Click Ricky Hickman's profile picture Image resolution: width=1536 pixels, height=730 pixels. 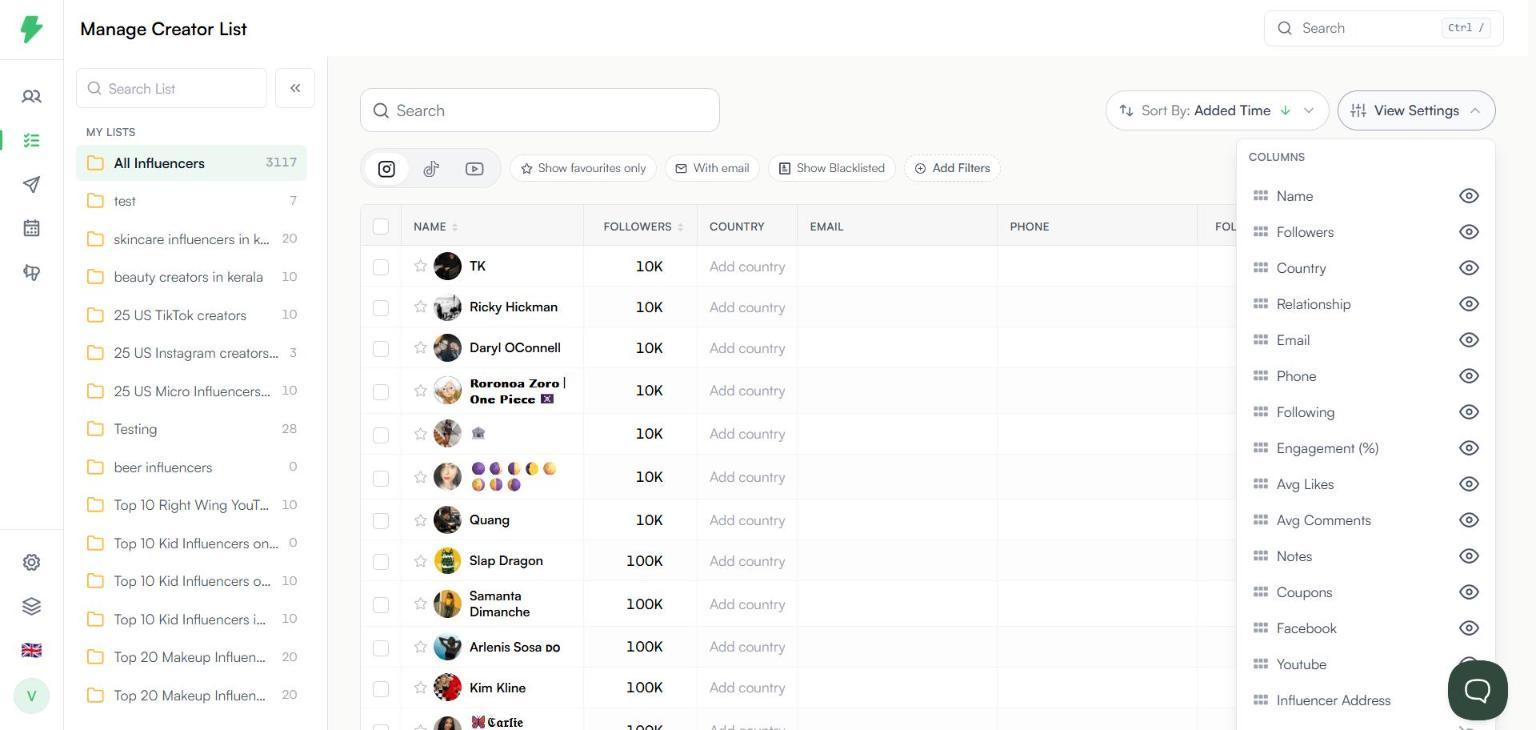[x=447, y=307]
